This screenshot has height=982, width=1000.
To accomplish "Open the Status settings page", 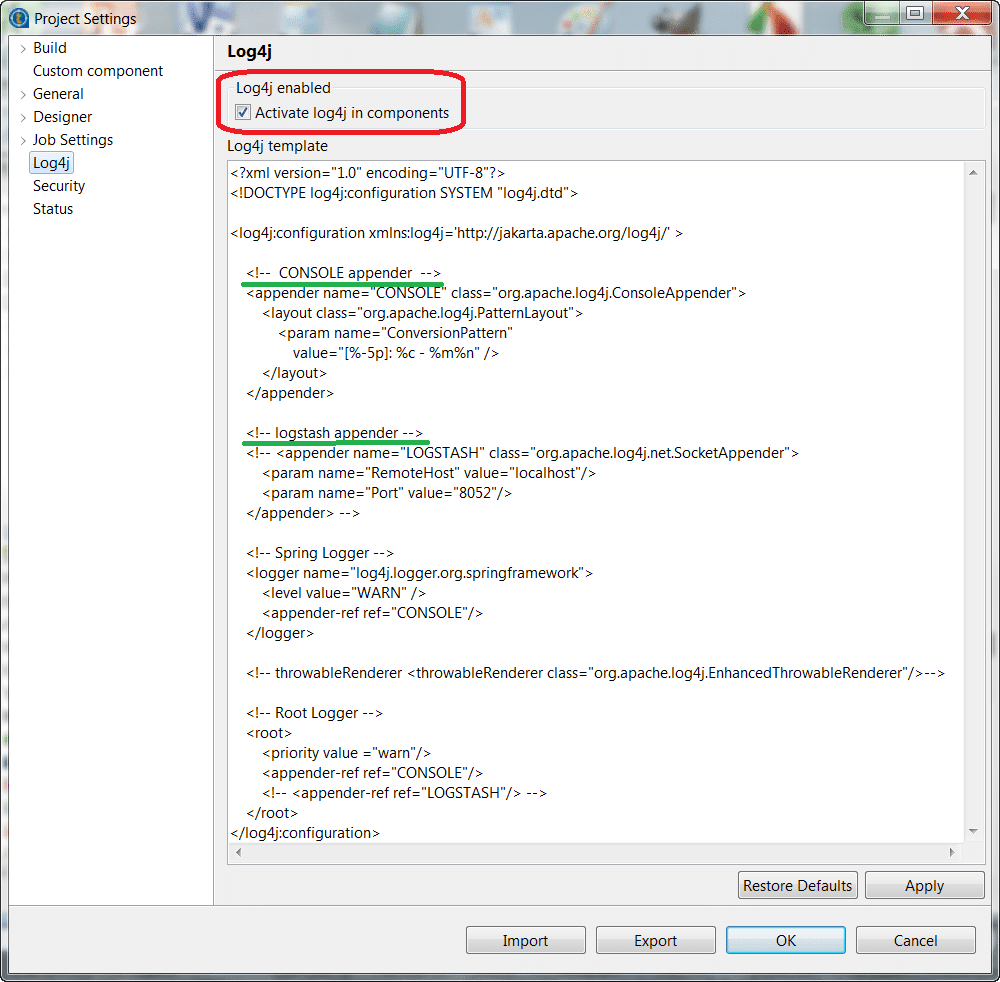I will click(x=51, y=208).
